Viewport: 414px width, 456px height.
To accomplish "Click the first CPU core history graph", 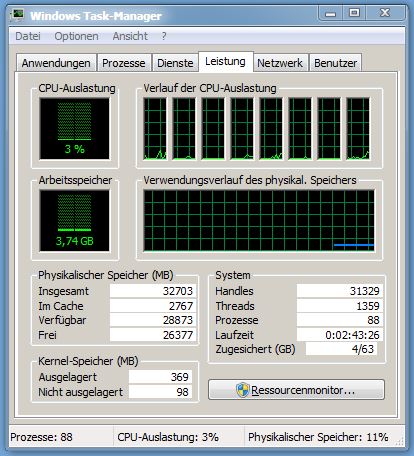I will pyautogui.click(x=155, y=128).
